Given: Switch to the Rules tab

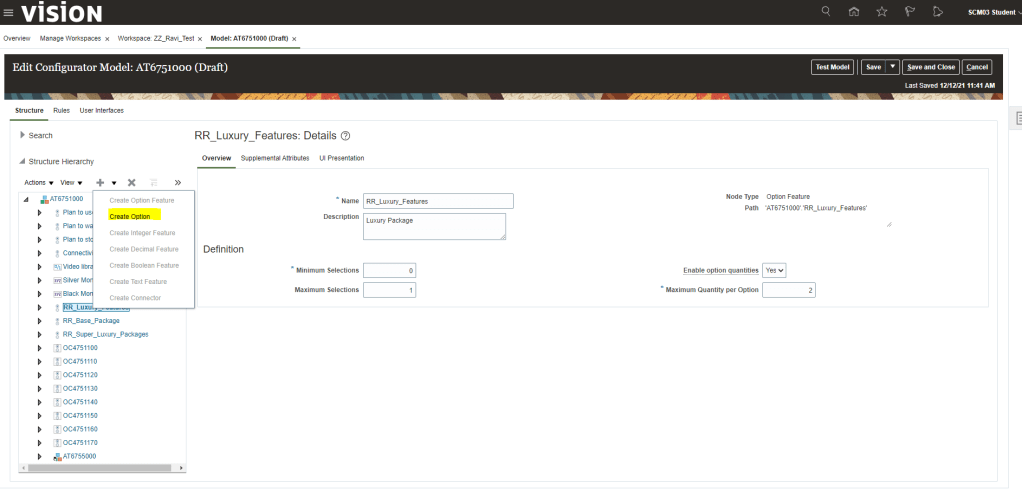Looking at the screenshot, I should tap(61, 110).
